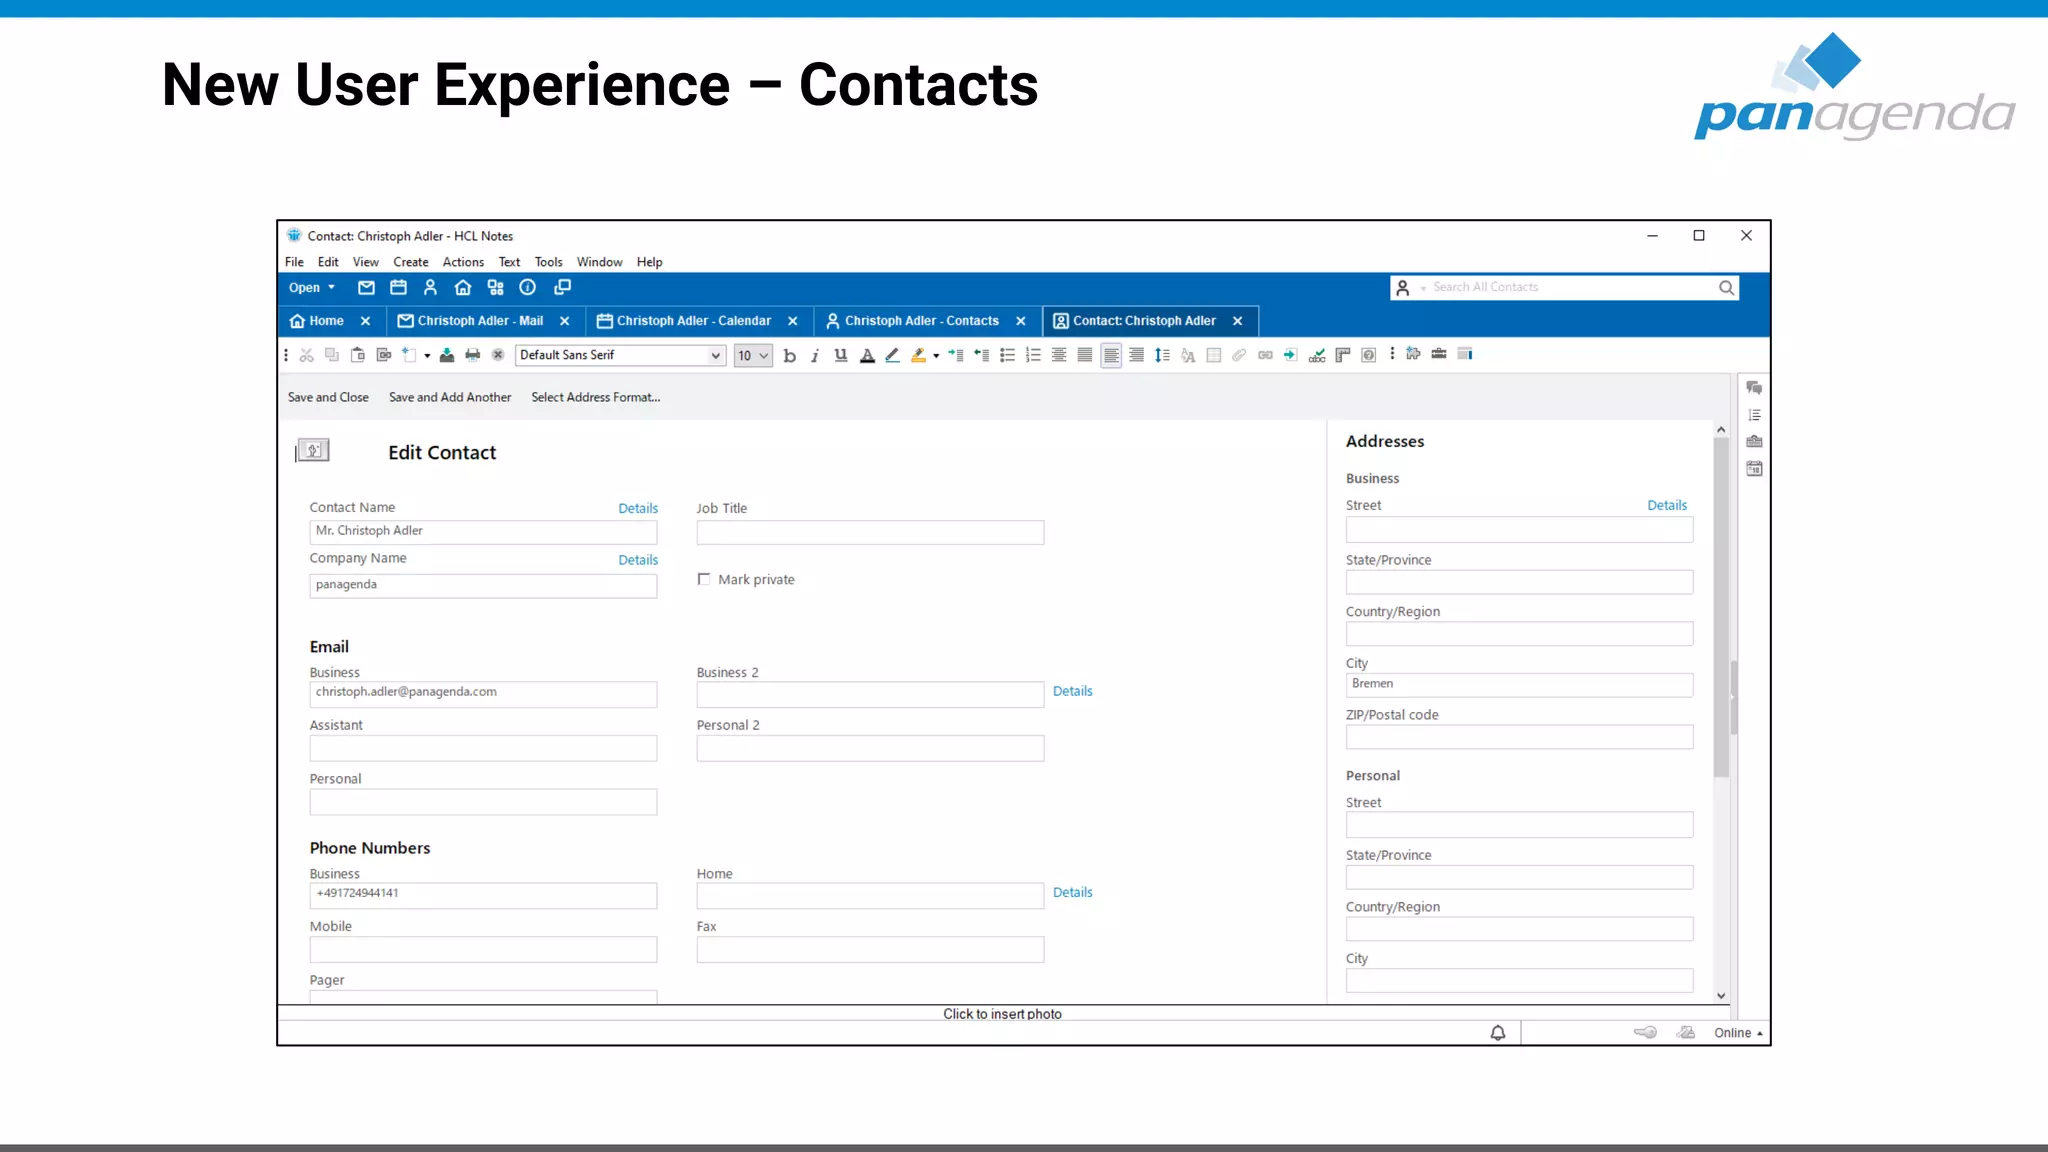Click the outdent icon
This screenshot has width=2048, height=1152.
(x=982, y=355)
